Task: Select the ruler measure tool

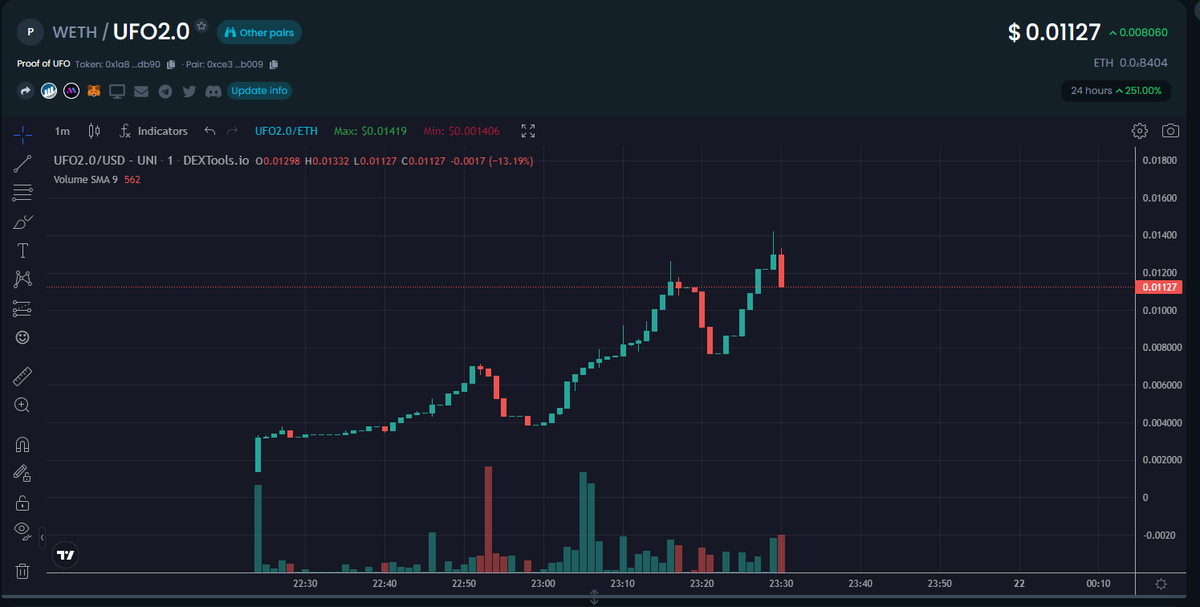Action: 22,376
